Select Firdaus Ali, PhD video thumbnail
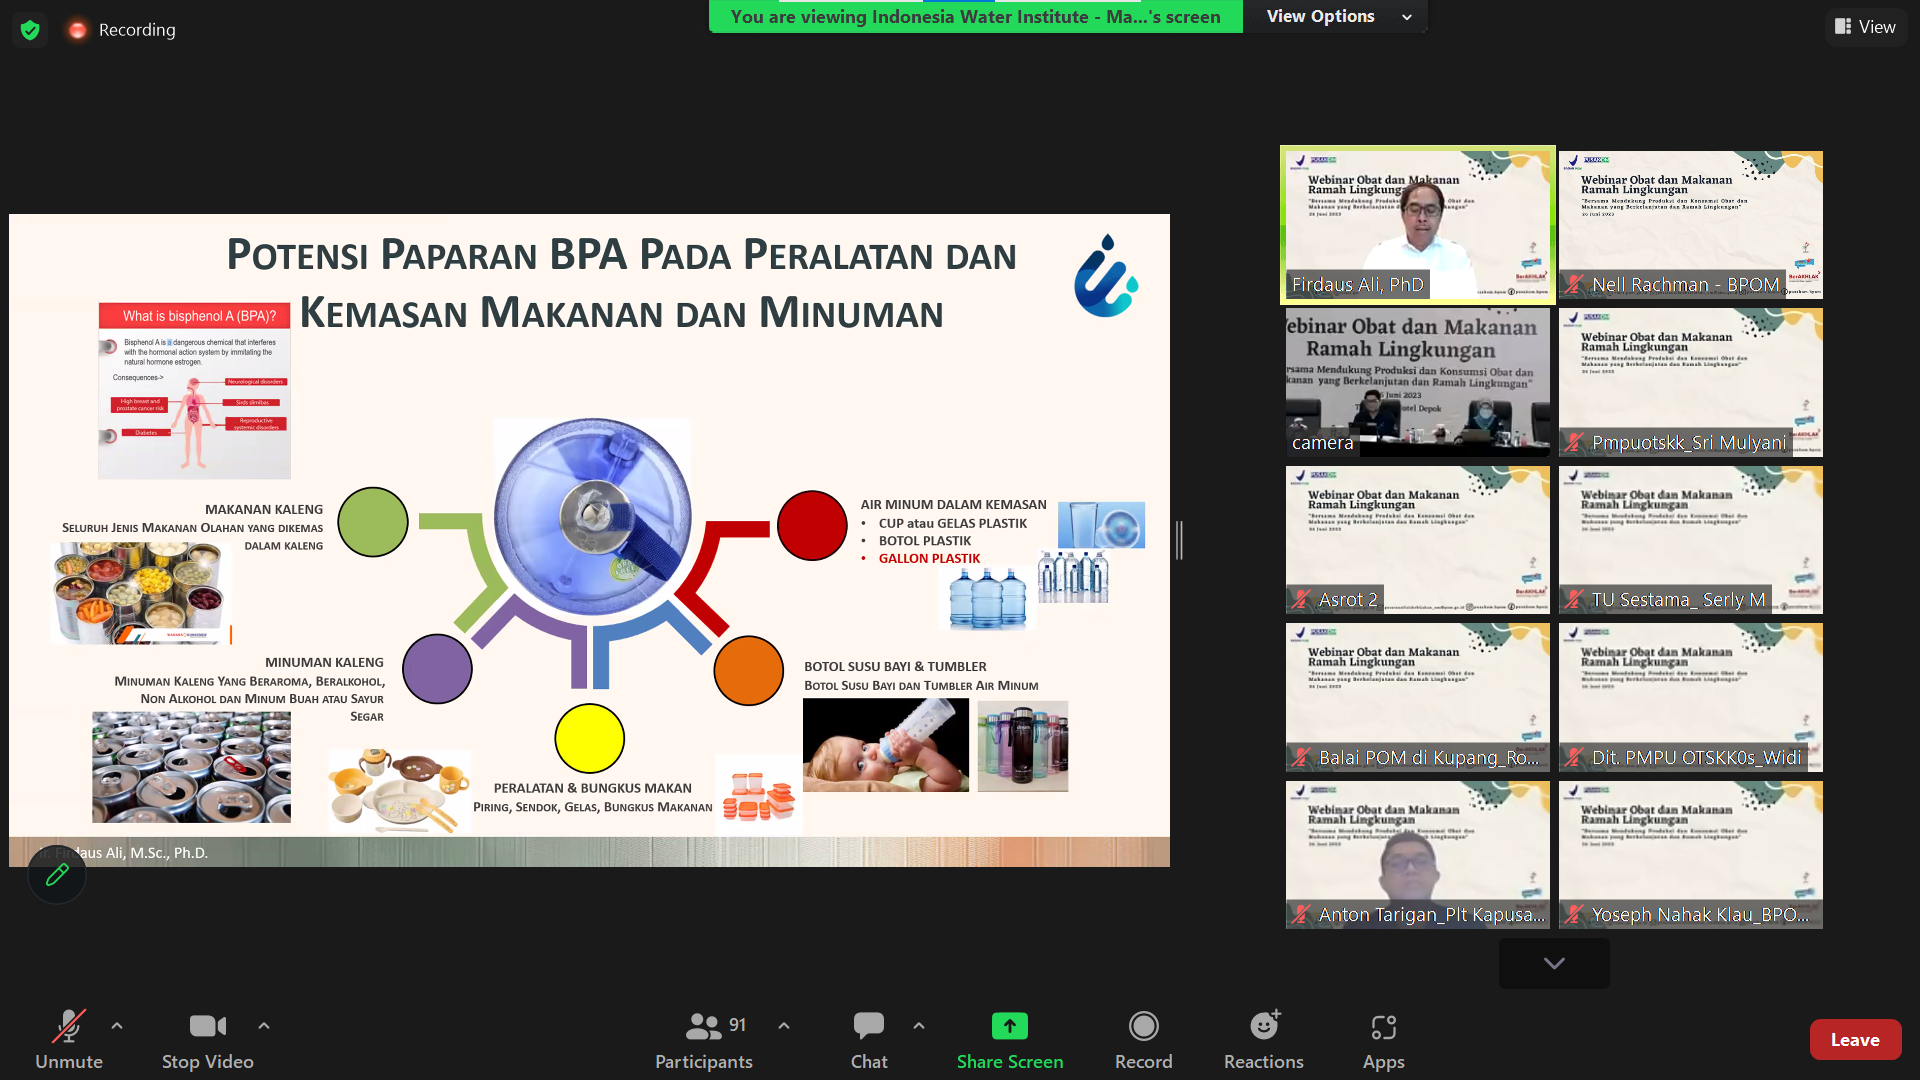 pyautogui.click(x=1417, y=225)
